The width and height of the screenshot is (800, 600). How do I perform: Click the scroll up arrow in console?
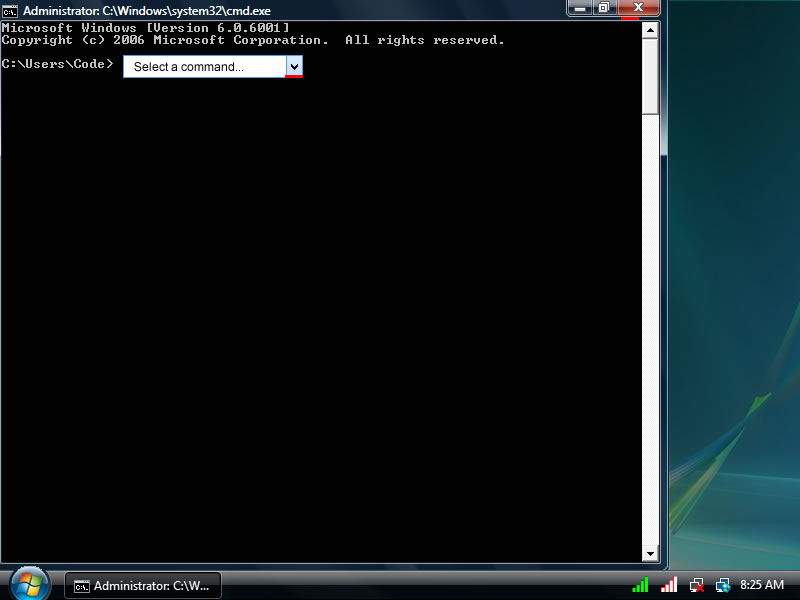650,30
